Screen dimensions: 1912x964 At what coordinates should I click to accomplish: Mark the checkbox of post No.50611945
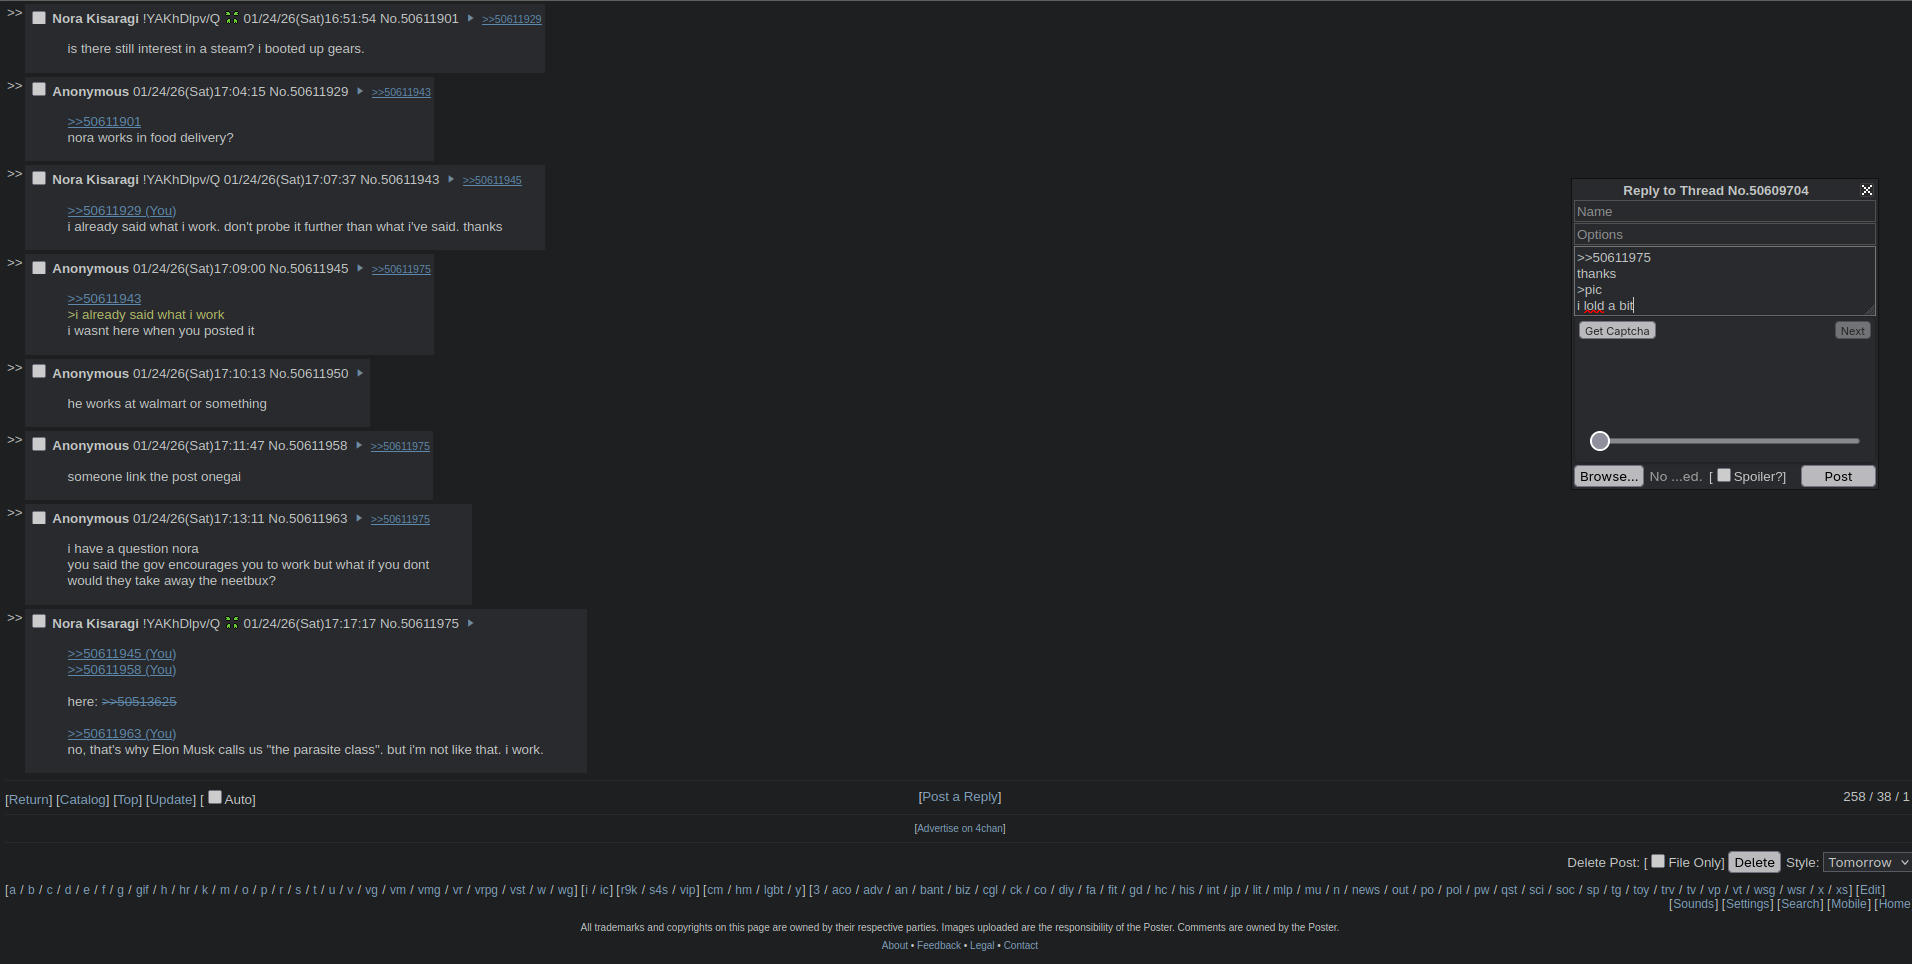[x=39, y=267]
